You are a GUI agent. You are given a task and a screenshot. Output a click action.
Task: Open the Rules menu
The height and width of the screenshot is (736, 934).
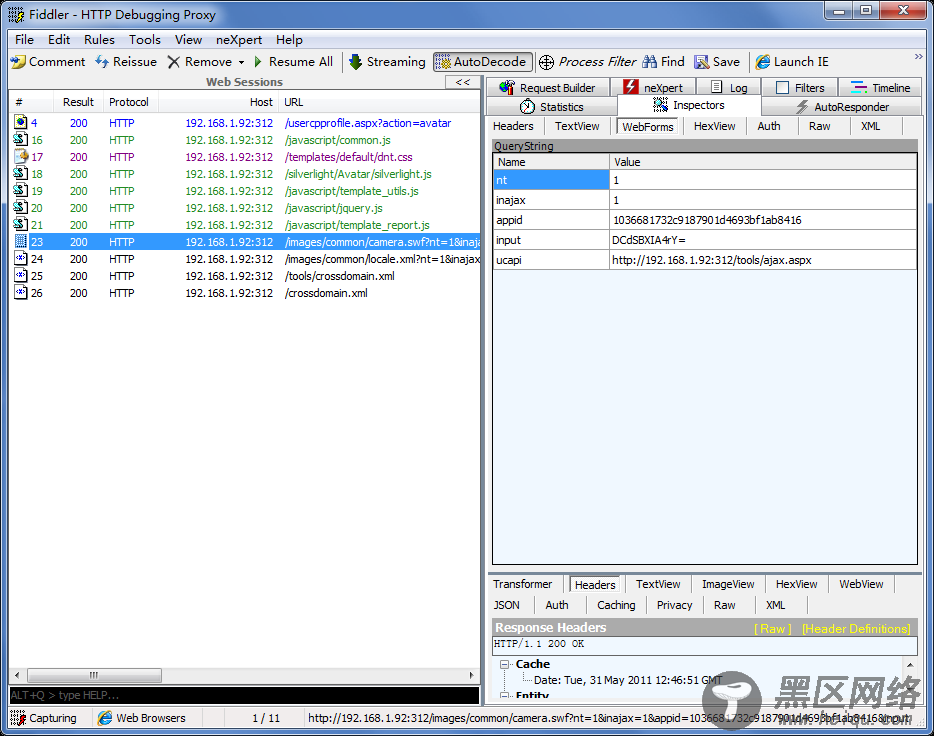[x=99, y=40]
